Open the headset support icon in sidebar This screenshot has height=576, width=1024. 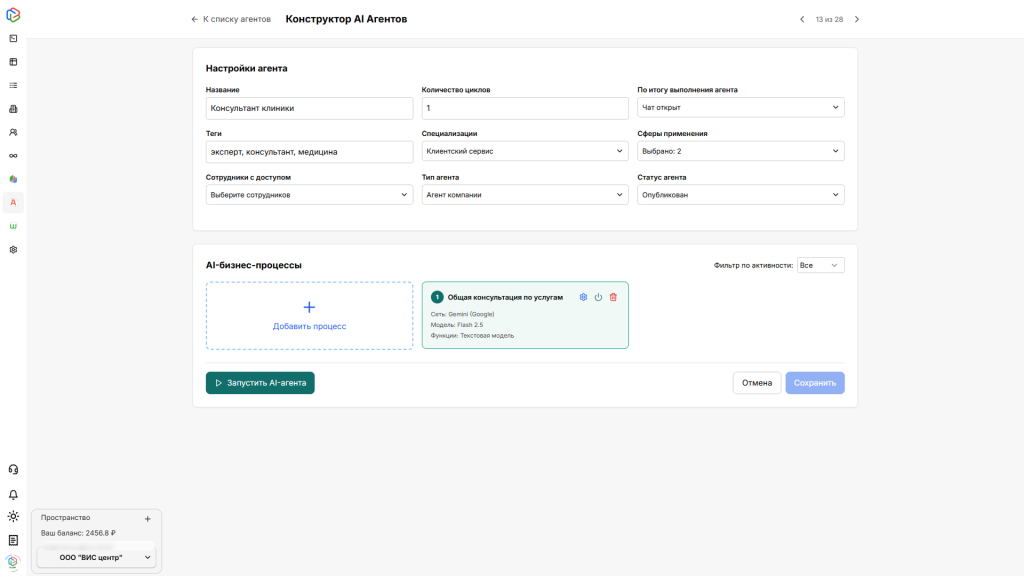(x=12, y=468)
